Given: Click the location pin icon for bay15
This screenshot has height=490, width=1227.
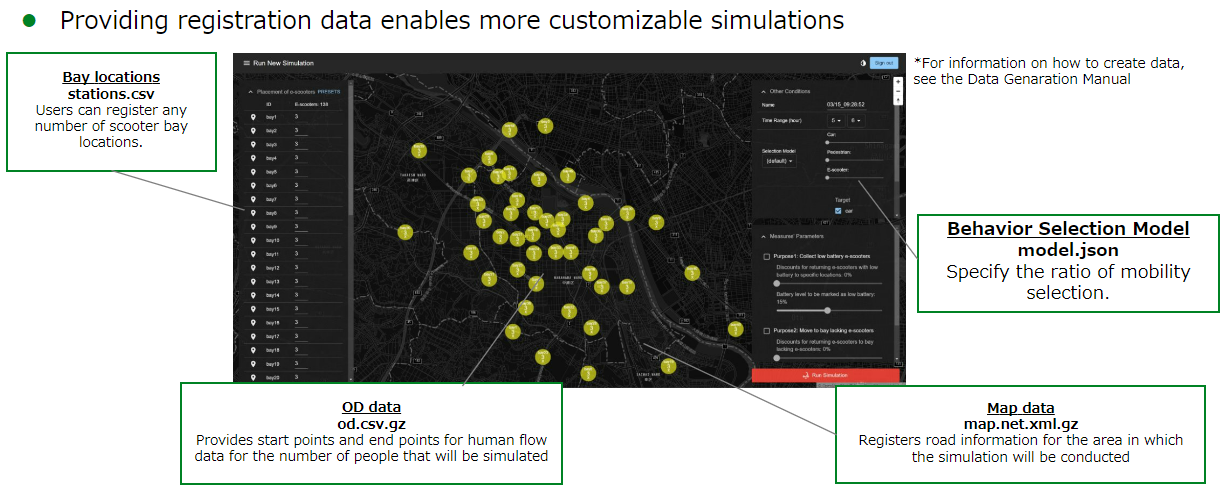Looking at the screenshot, I should pos(253,310).
